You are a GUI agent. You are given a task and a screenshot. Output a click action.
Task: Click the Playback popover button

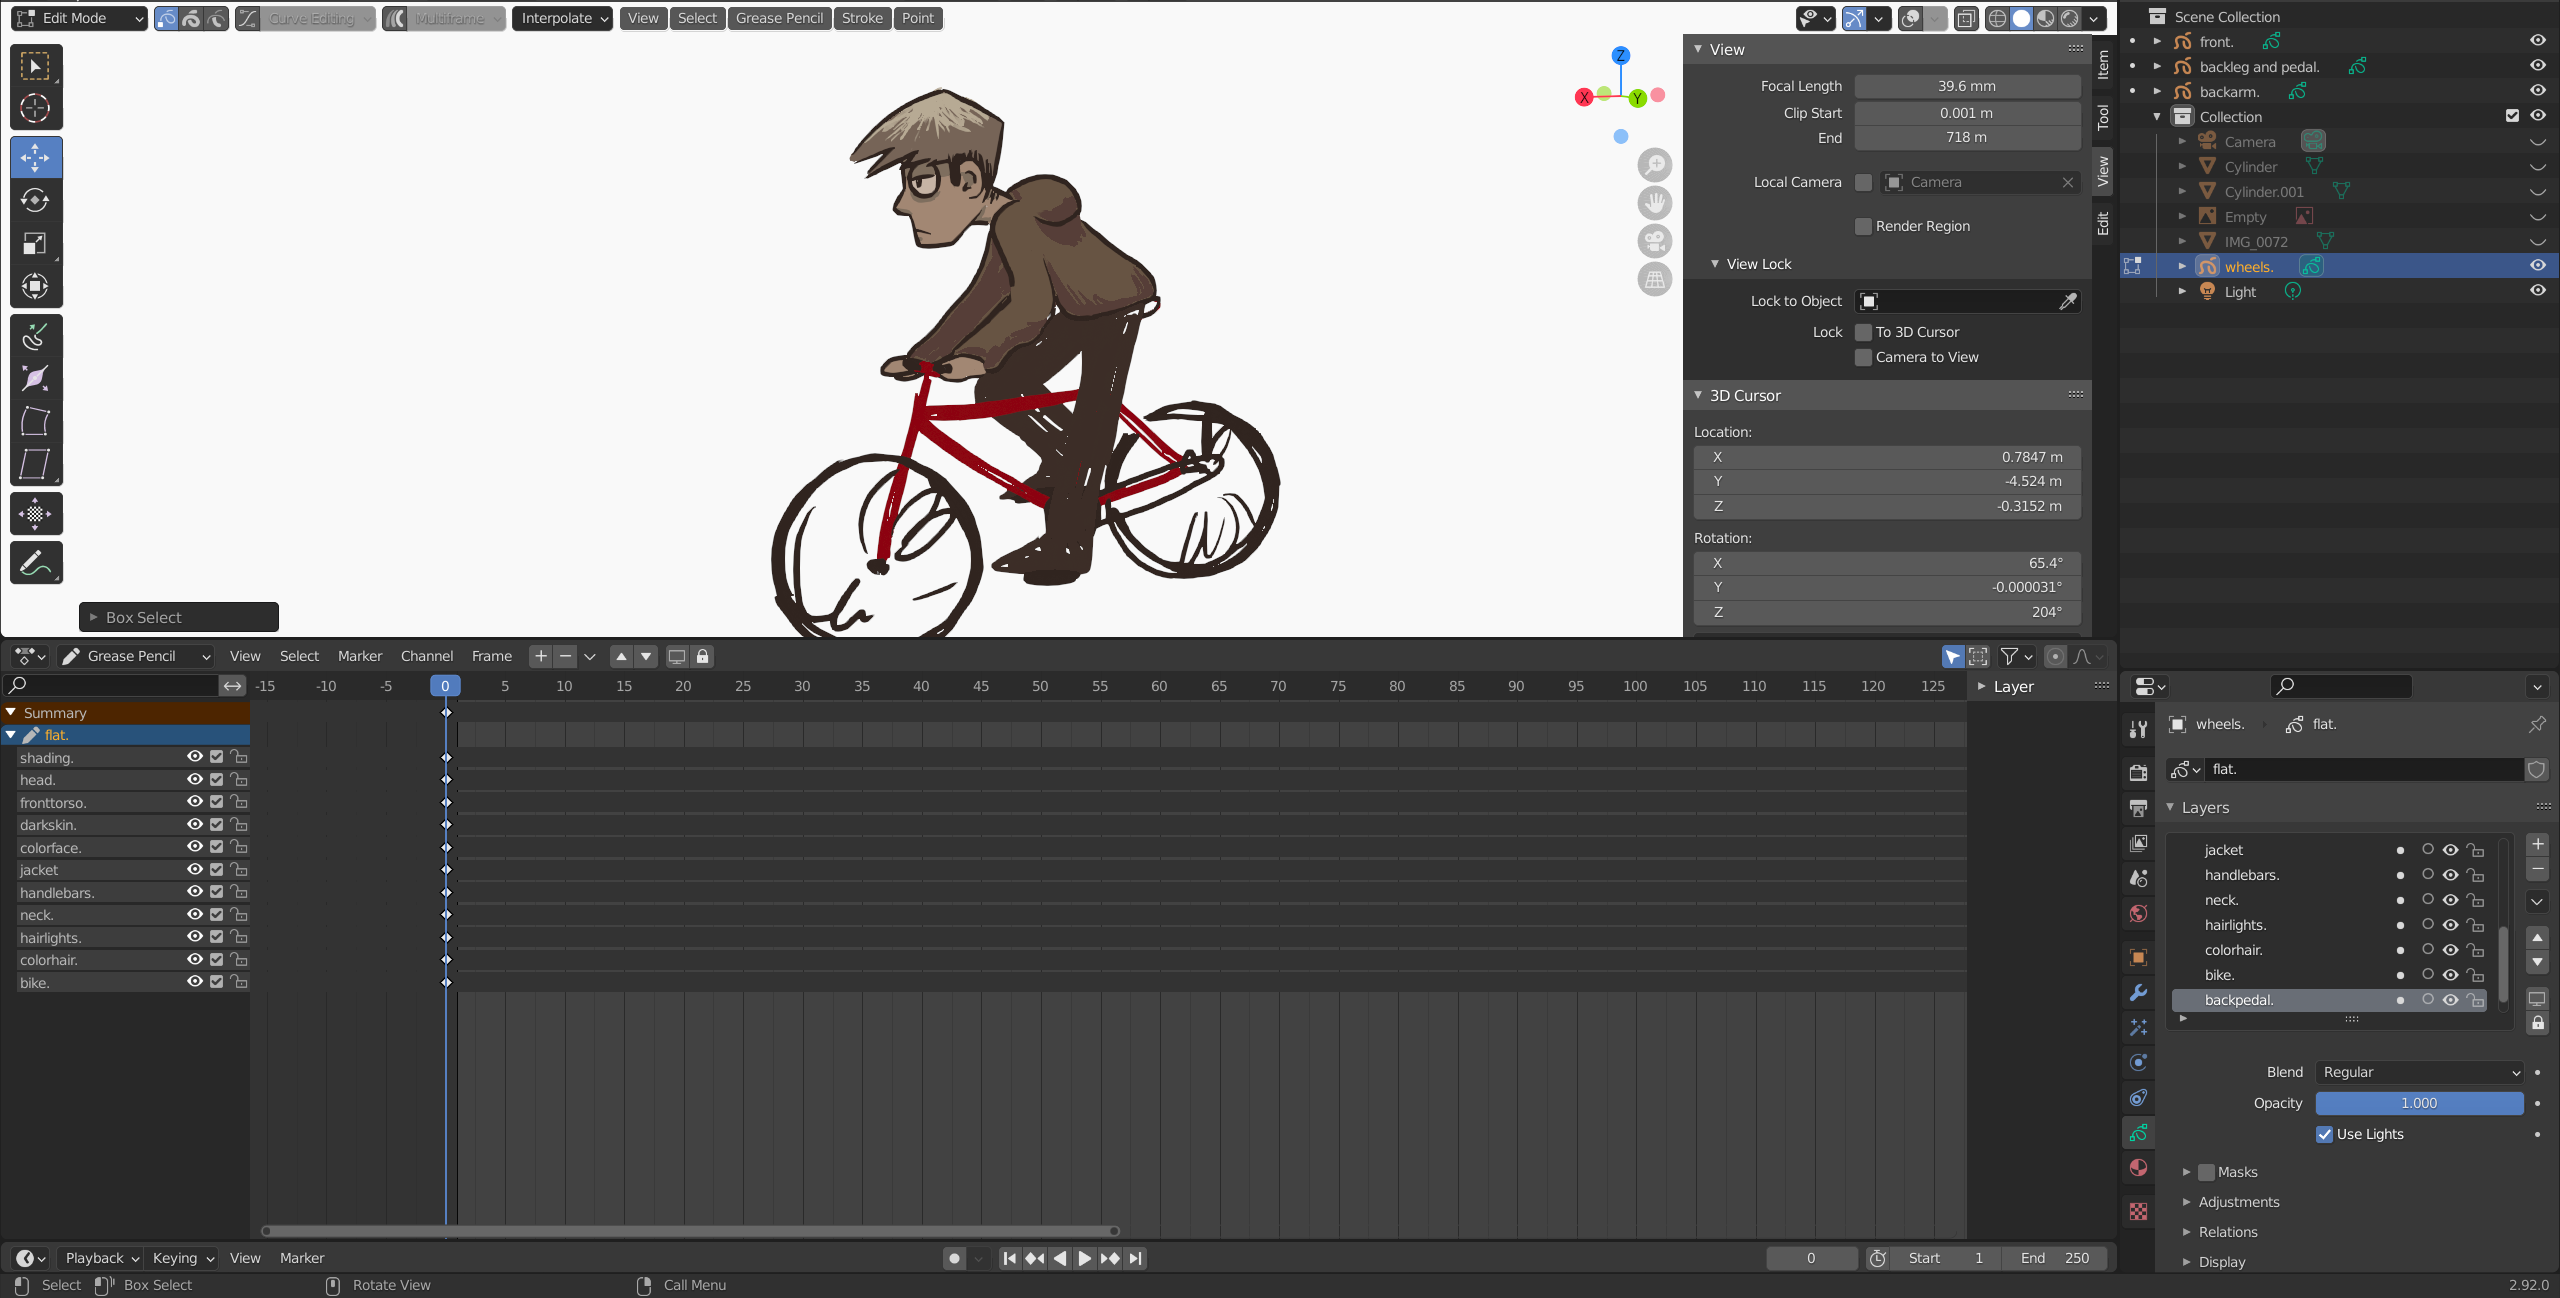pyautogui.click(x=101, y=1258)
